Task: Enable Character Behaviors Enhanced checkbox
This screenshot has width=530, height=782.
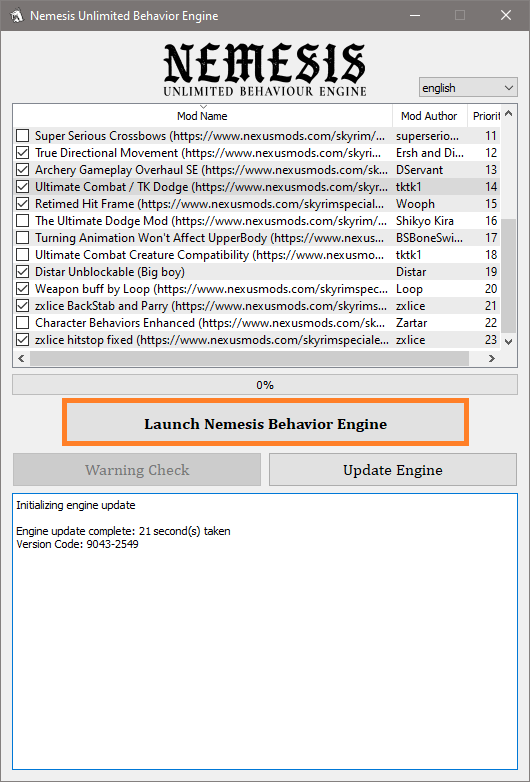Action: tap(22, 323)
